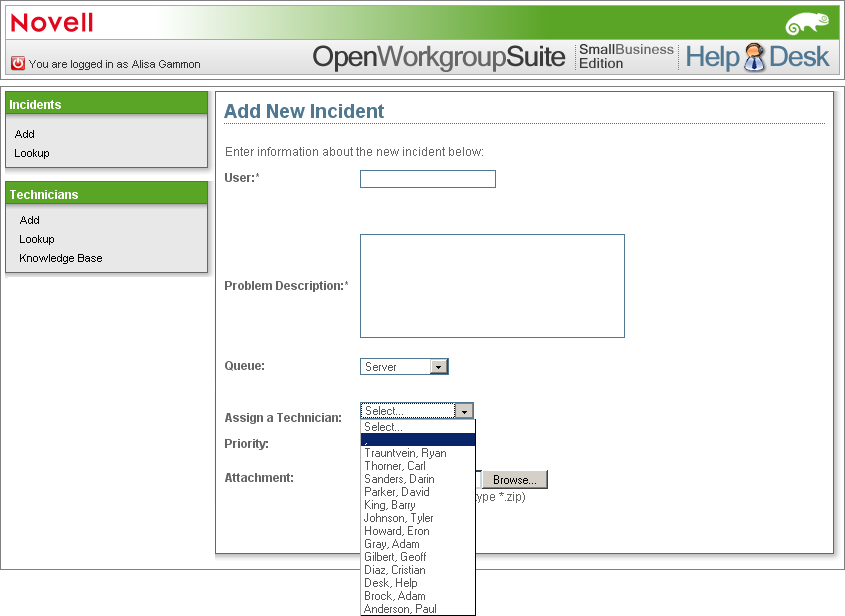Select Desk, Help in technician list
845x616 pixels.
tap(418, 583)
